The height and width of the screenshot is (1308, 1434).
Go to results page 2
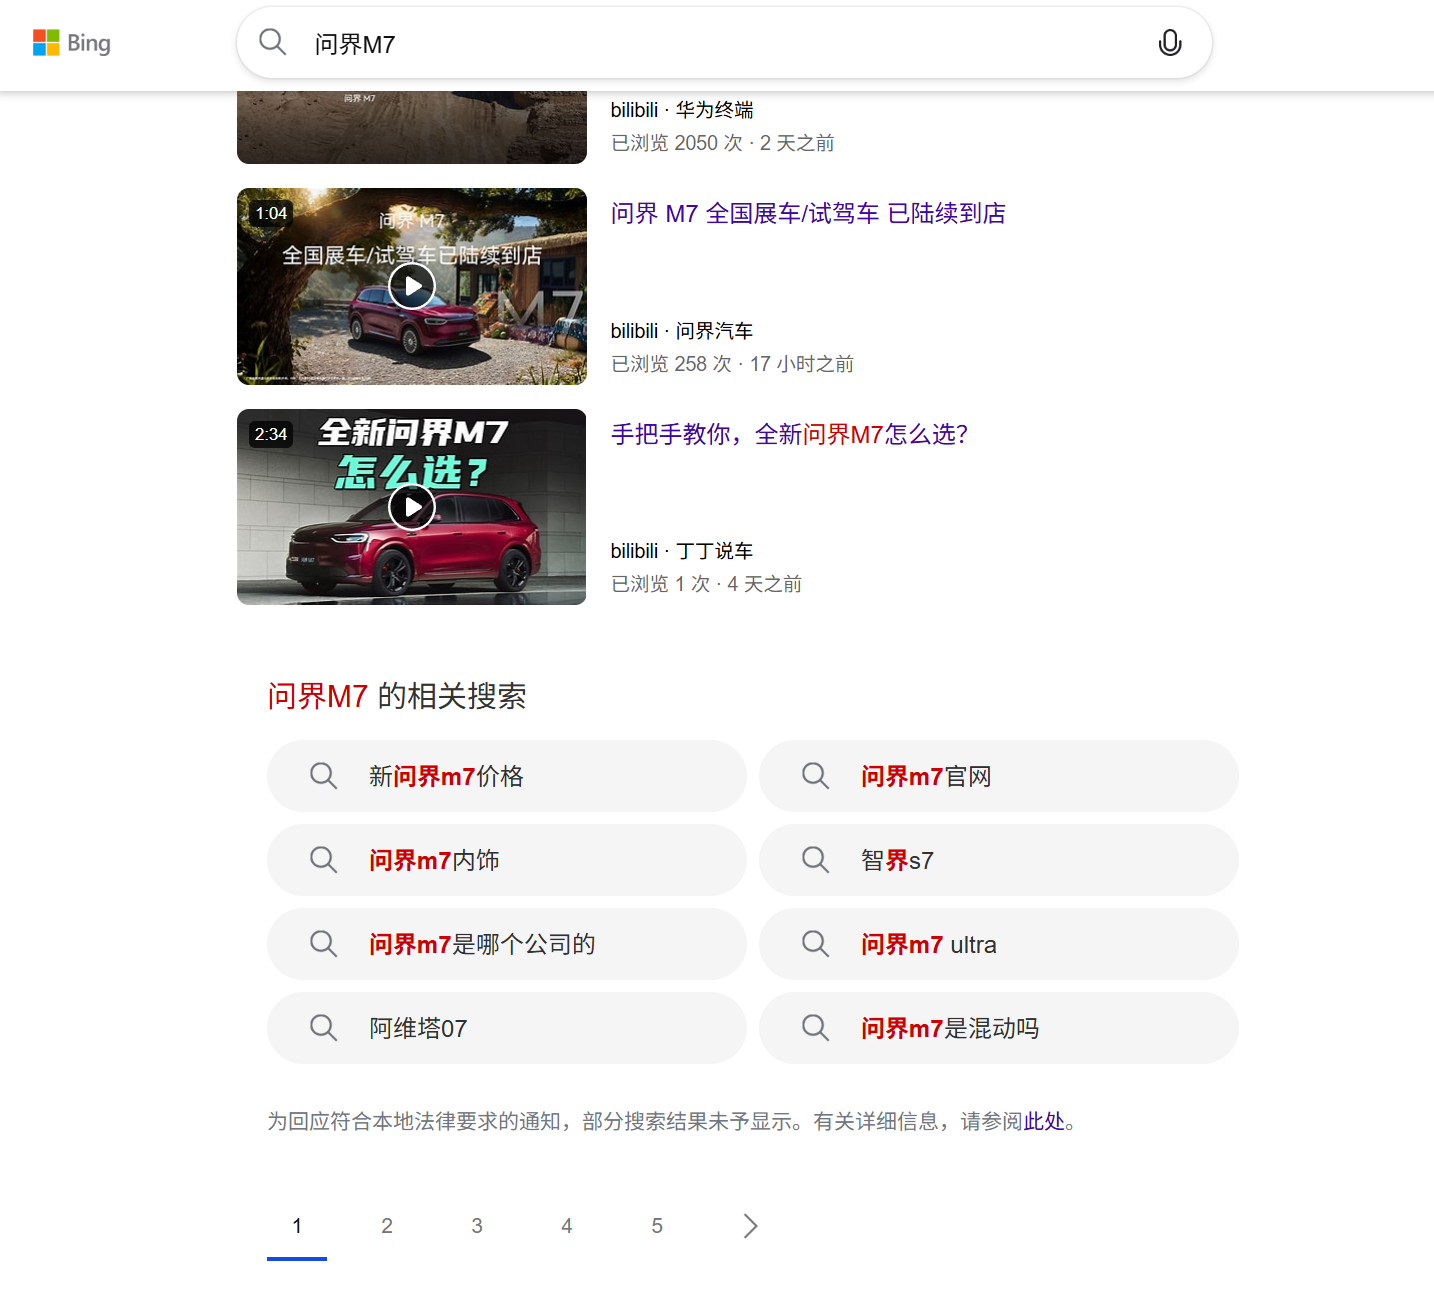coord(387,1226)
